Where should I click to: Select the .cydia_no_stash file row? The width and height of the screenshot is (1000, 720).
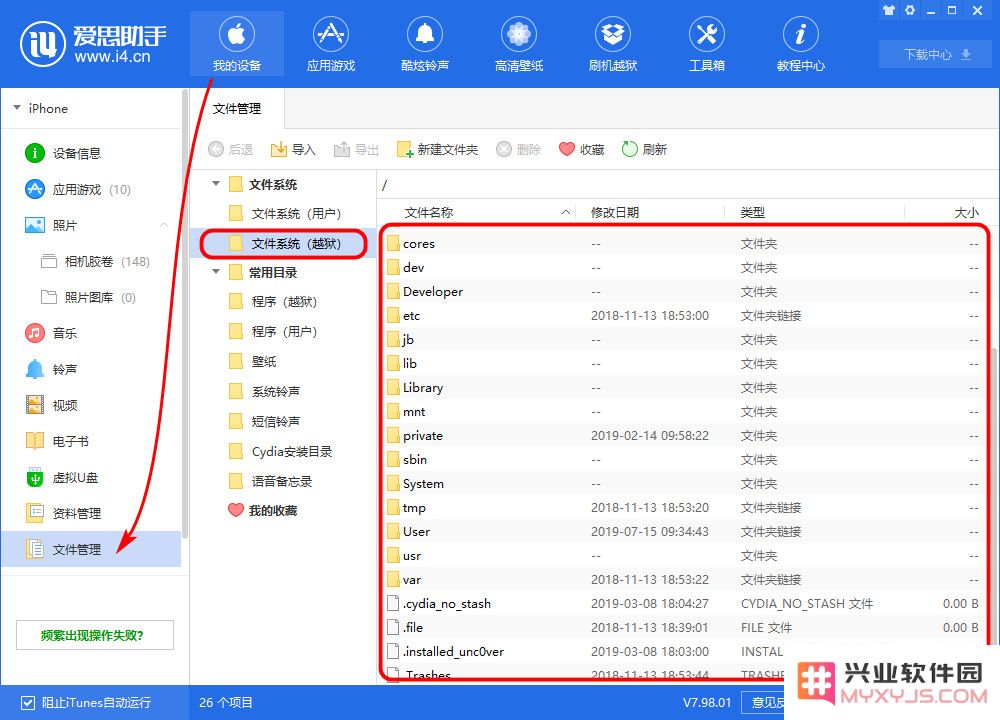(684, 603)
